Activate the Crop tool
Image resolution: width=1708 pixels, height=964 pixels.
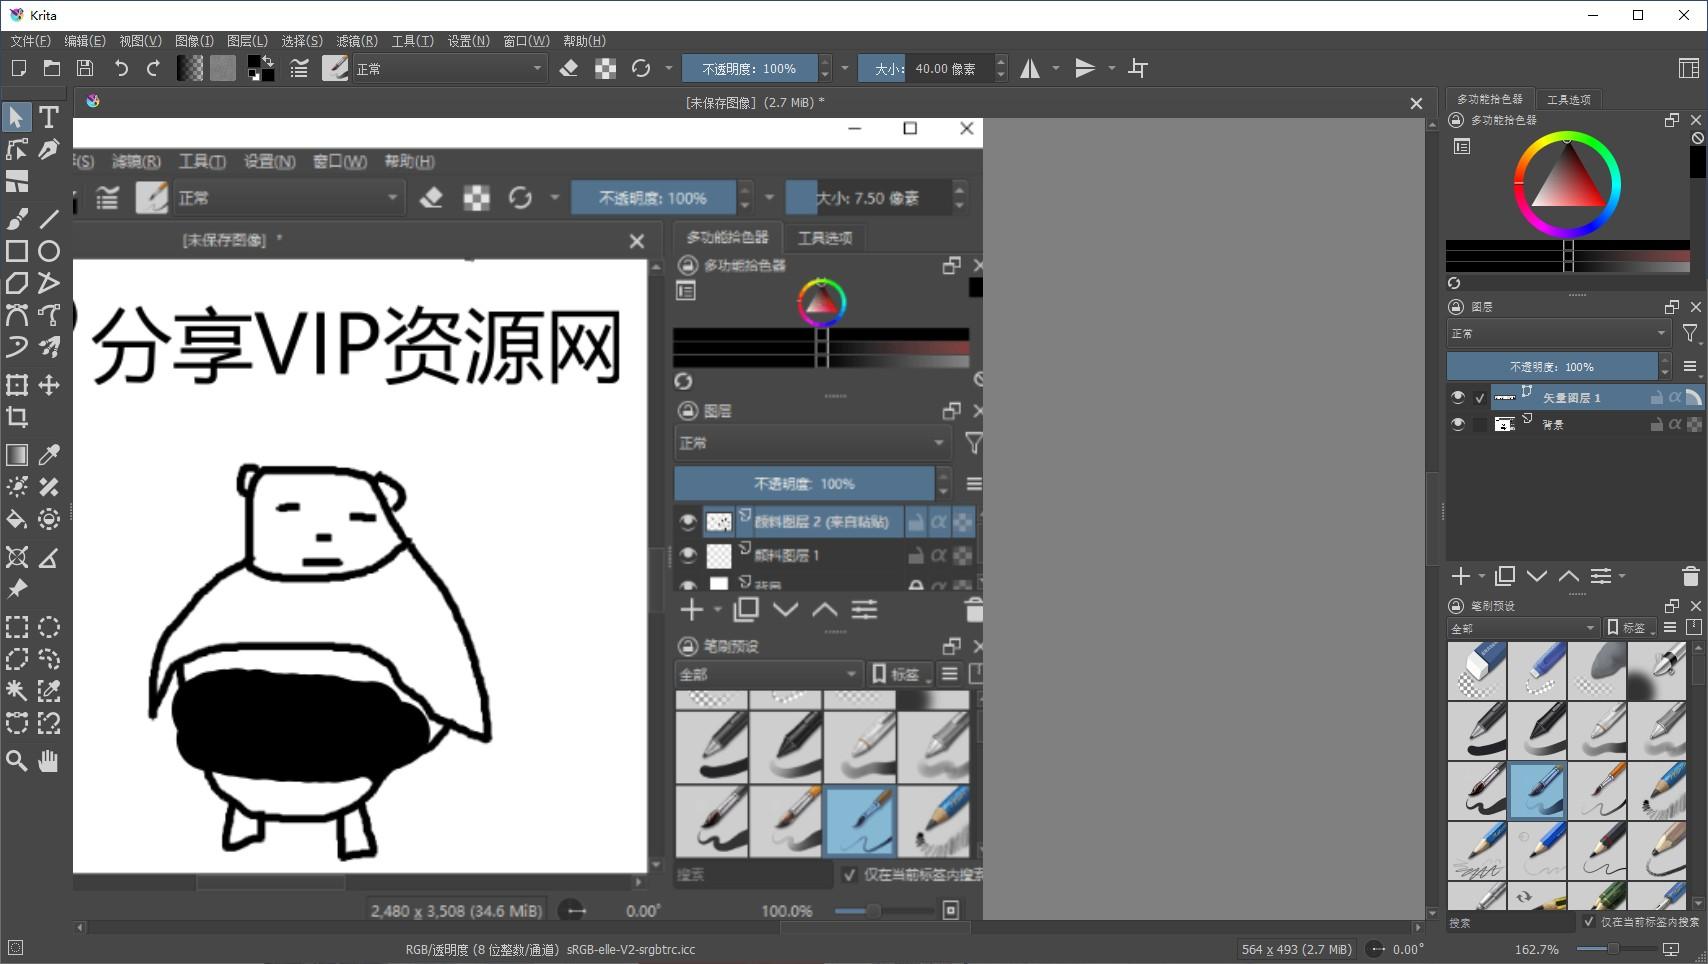pos(16,418)
